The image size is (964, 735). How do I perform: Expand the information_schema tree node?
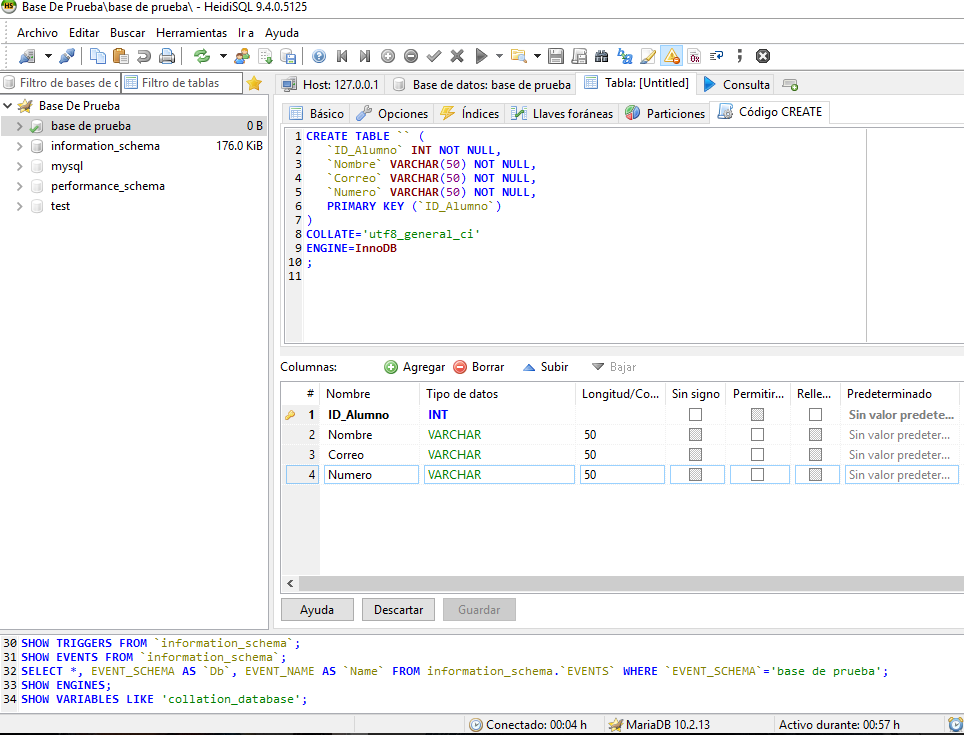(20, 146)
